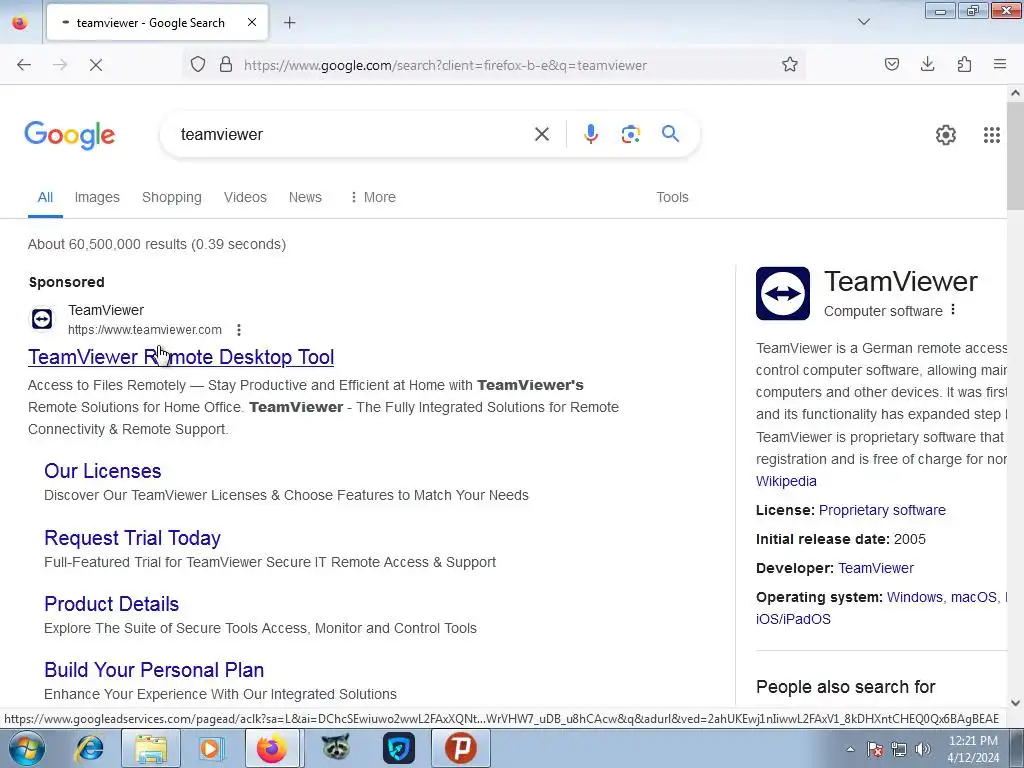Click the magnifier search button
The image size is (1024, 768).
coord(670,134)
